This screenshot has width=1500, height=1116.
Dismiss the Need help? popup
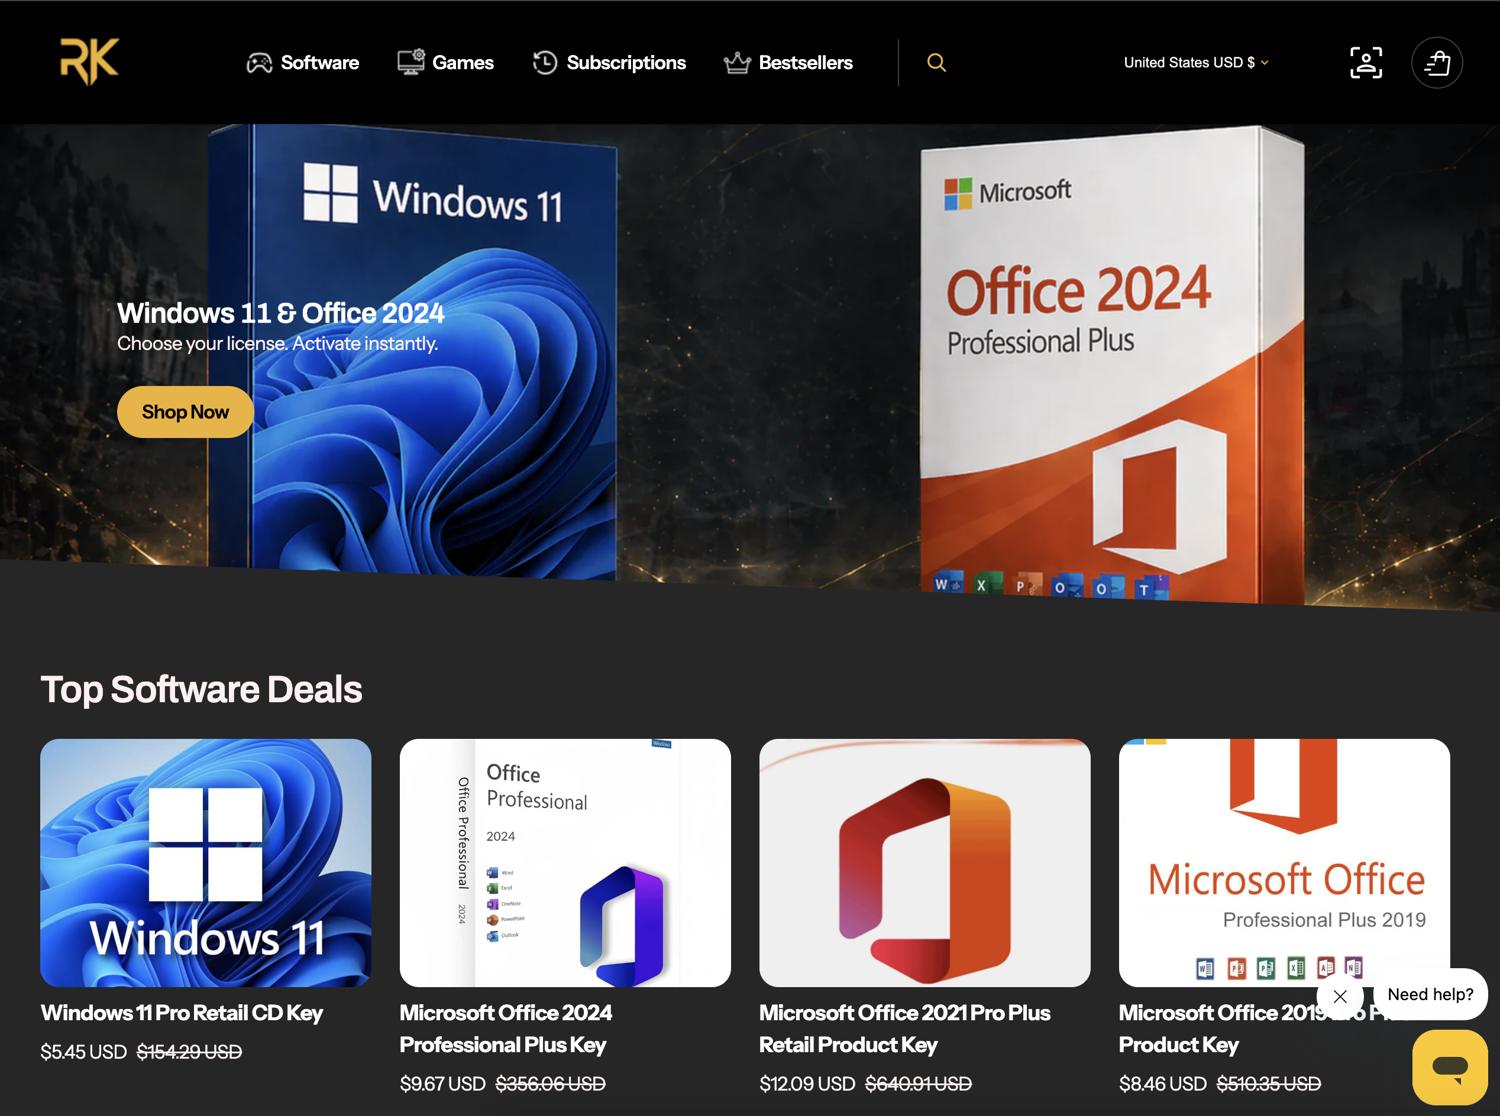[1340, 996]
